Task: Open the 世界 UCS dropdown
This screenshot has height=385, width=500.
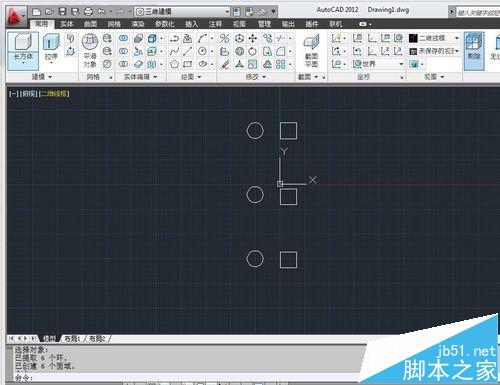Action: (x=379, y=64)
